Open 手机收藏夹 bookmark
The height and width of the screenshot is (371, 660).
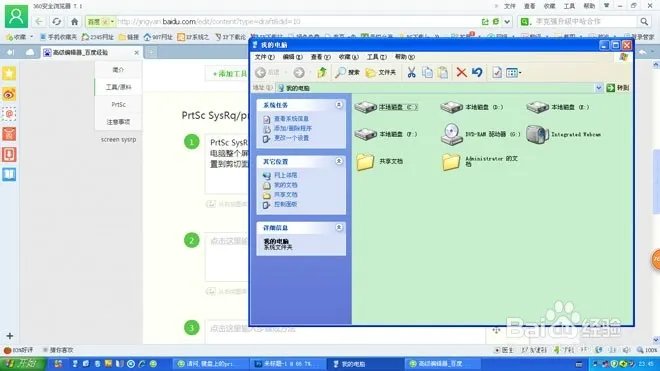click(59, 37)
